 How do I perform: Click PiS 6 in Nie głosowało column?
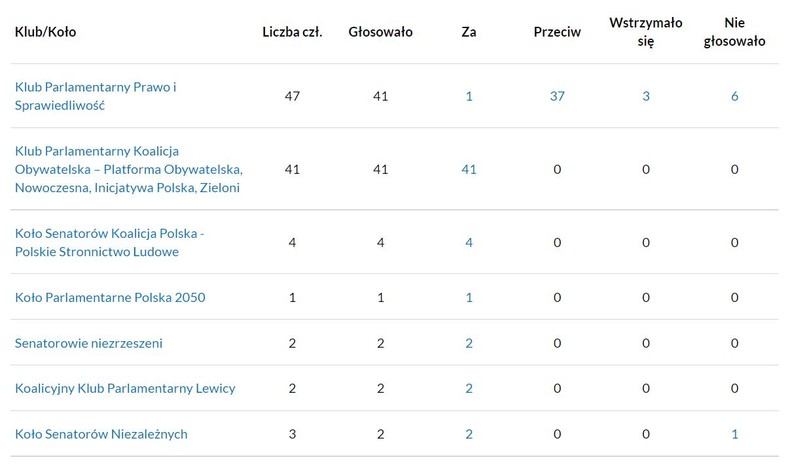(x=734, y=96)
